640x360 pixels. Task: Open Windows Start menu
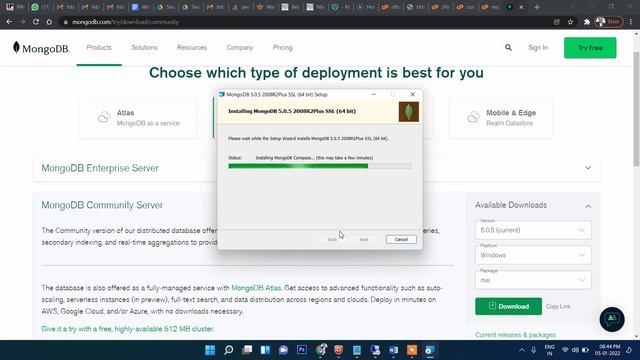pyautogui.click(x=210, y=350)
